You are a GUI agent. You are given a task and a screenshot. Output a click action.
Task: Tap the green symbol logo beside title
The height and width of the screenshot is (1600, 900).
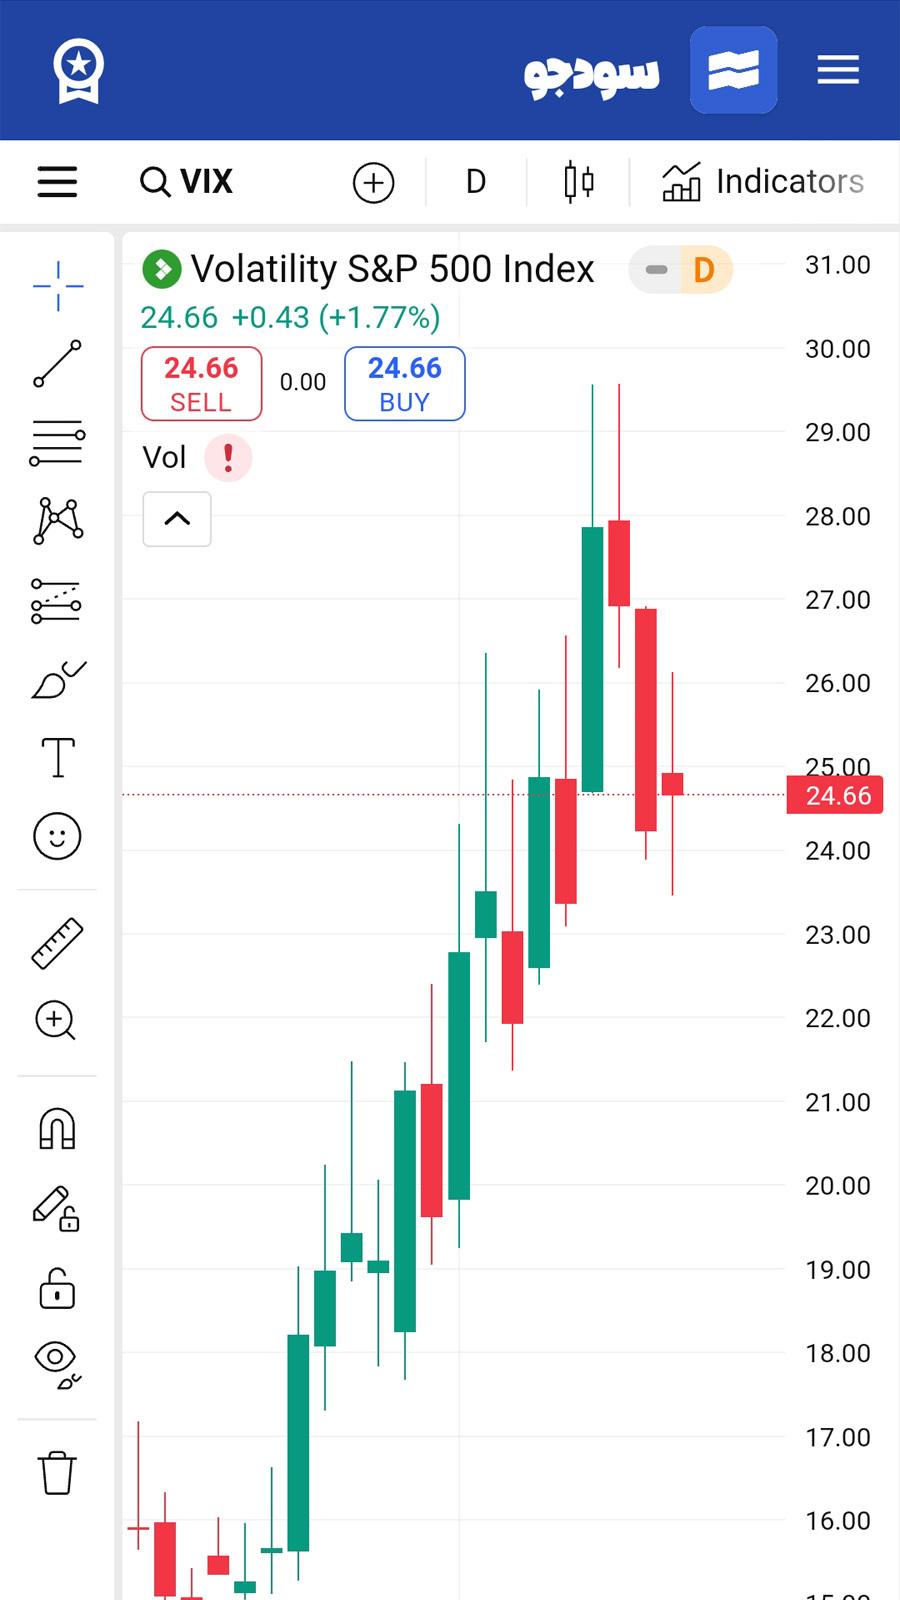162,269
